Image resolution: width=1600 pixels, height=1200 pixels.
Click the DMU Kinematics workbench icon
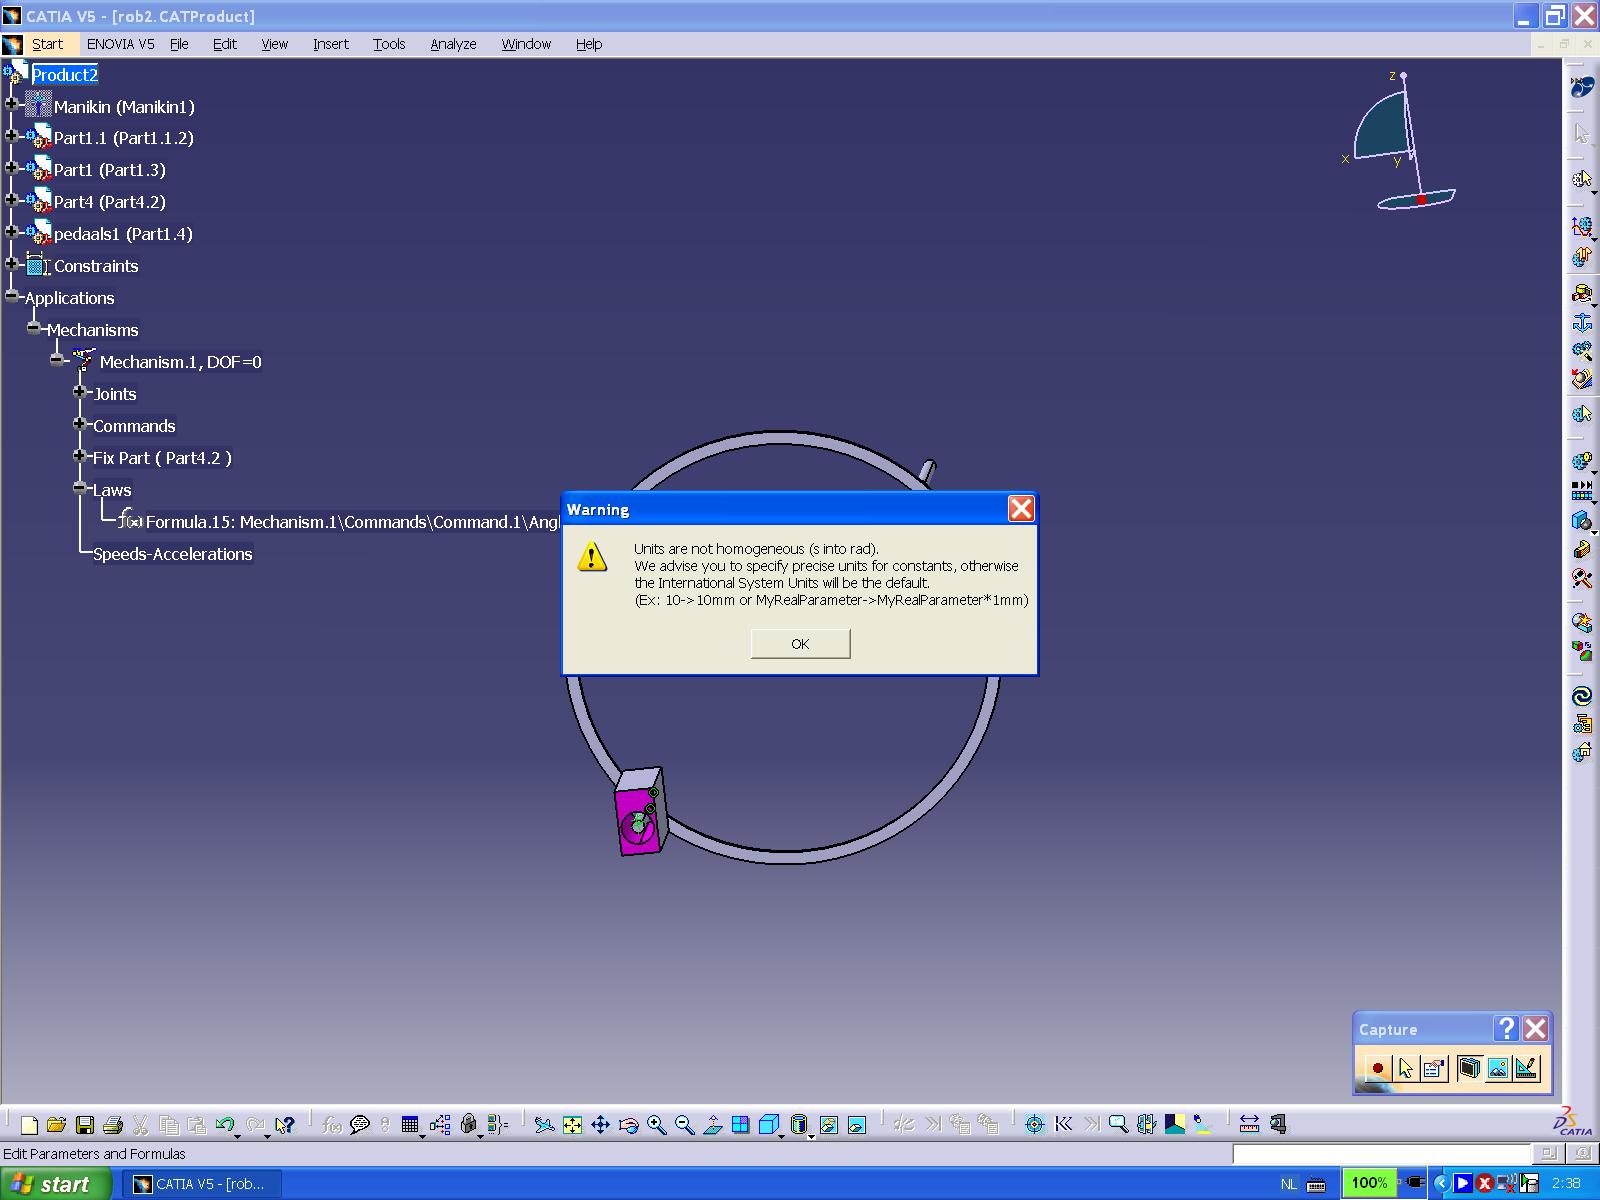point(1581,87)
